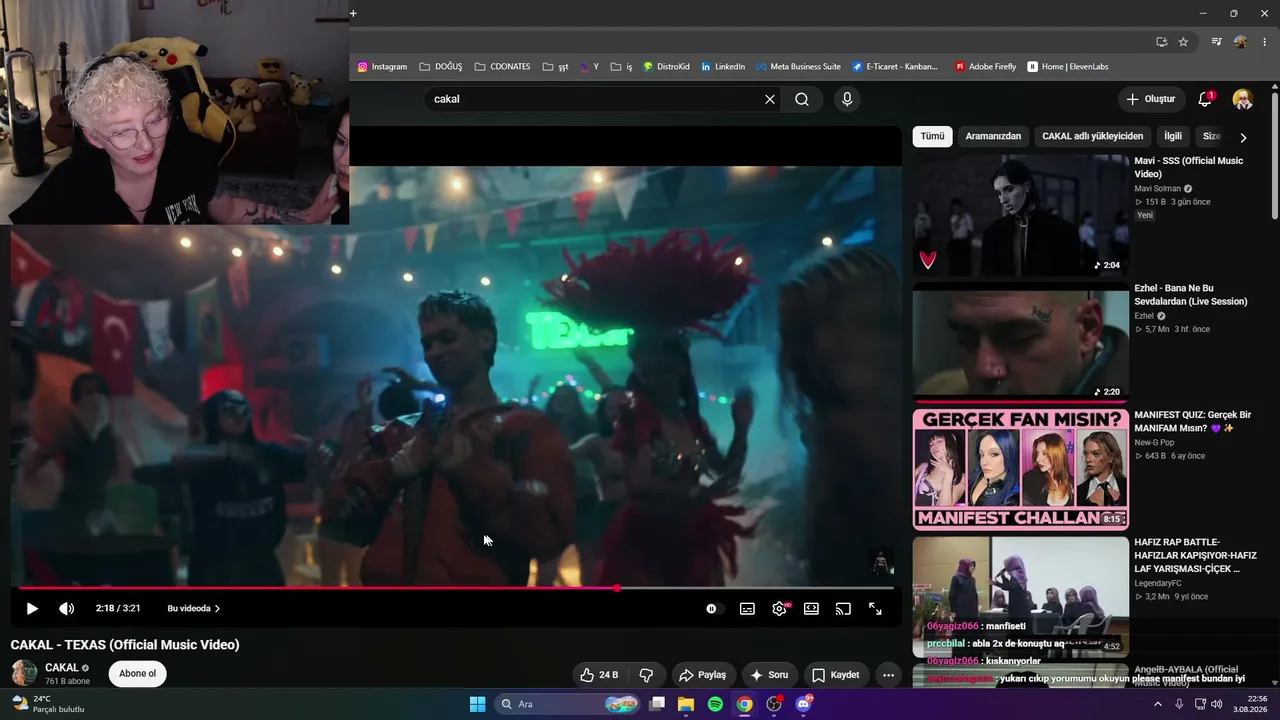Cast the video to a TV
The width and height of the screenshot is (1280, 720).
point(843,608)
